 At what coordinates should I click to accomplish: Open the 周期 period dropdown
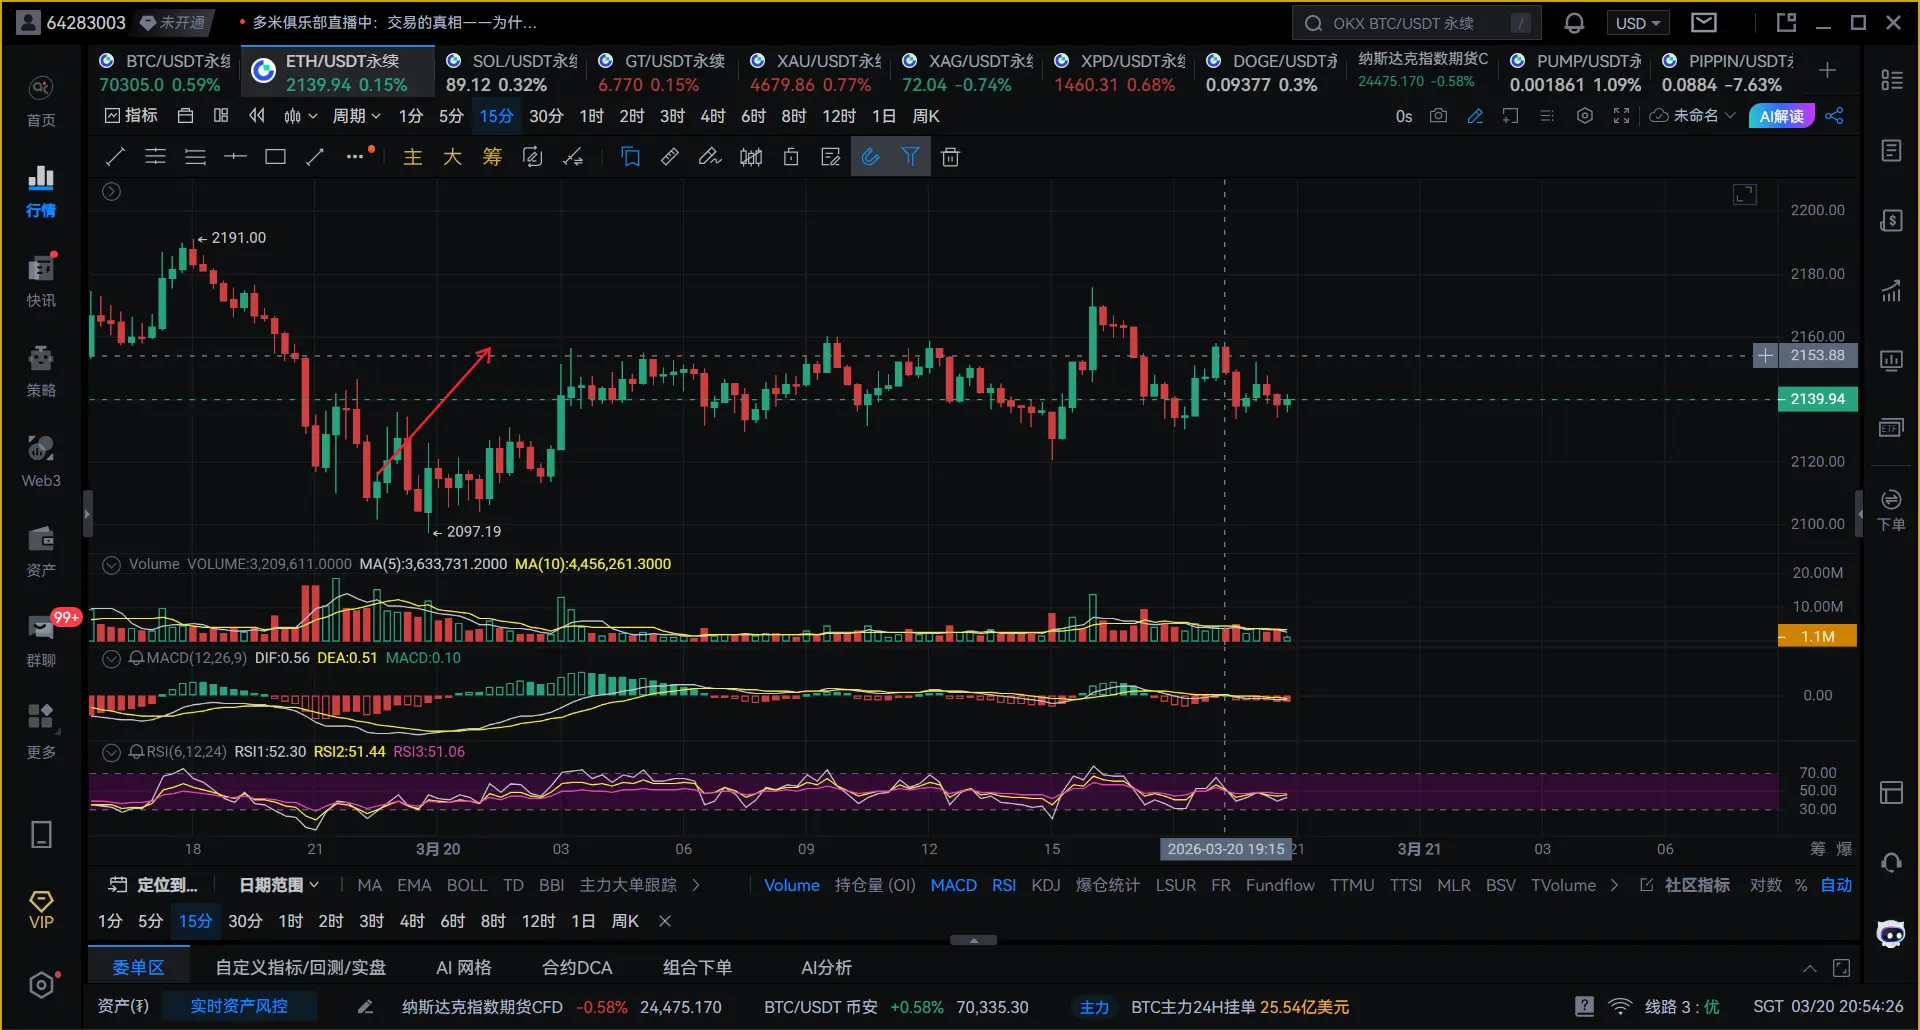(x=357, y=116)
